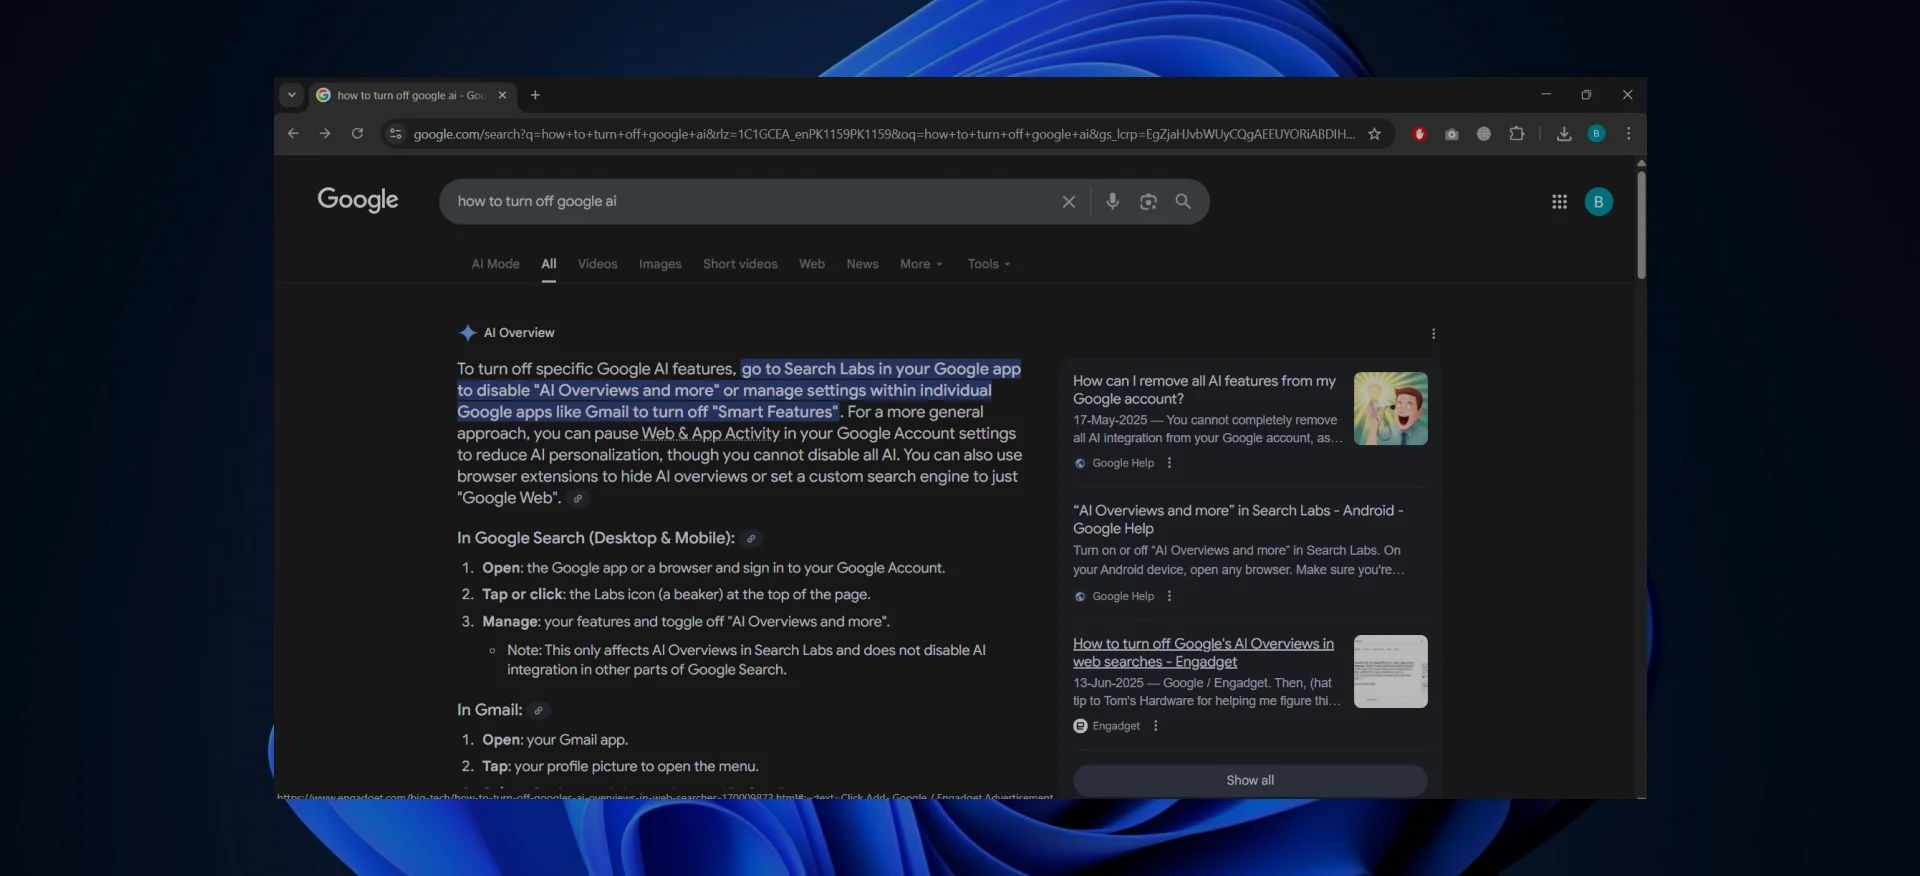Switch to the Images tab
The image size is (1920, 876).
tap(660, 264)
